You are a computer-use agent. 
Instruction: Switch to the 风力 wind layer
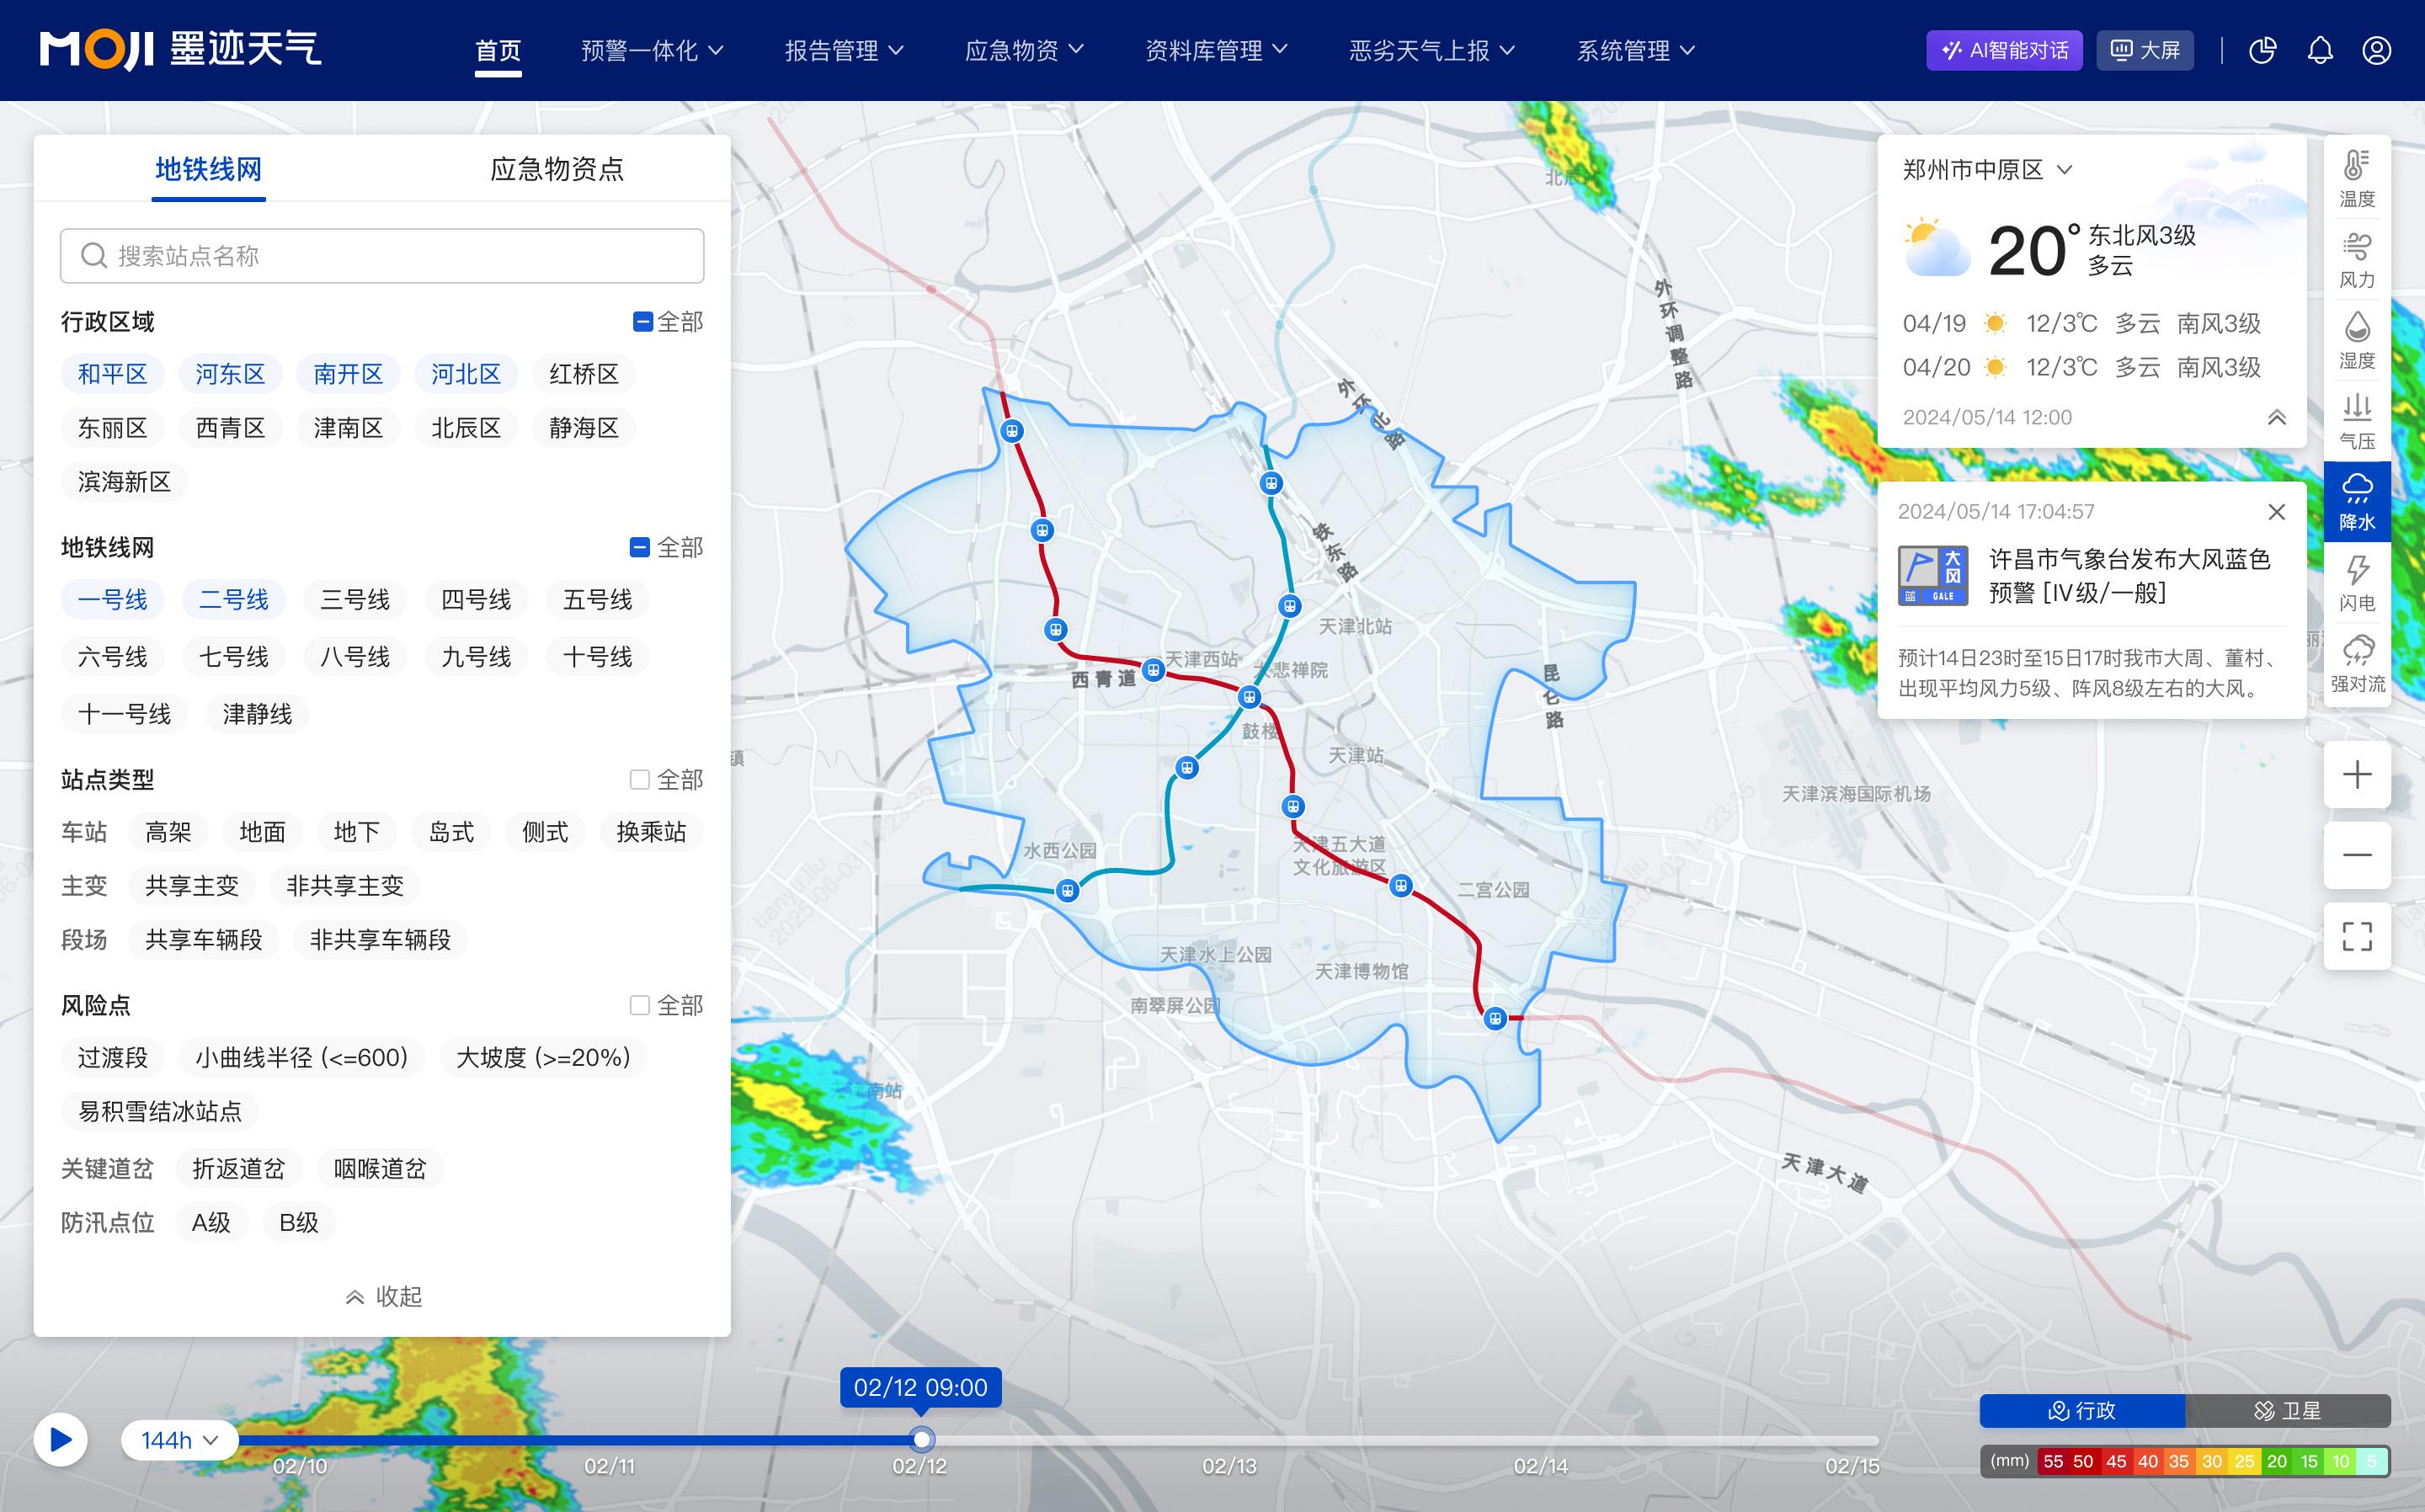point(2358,262)
